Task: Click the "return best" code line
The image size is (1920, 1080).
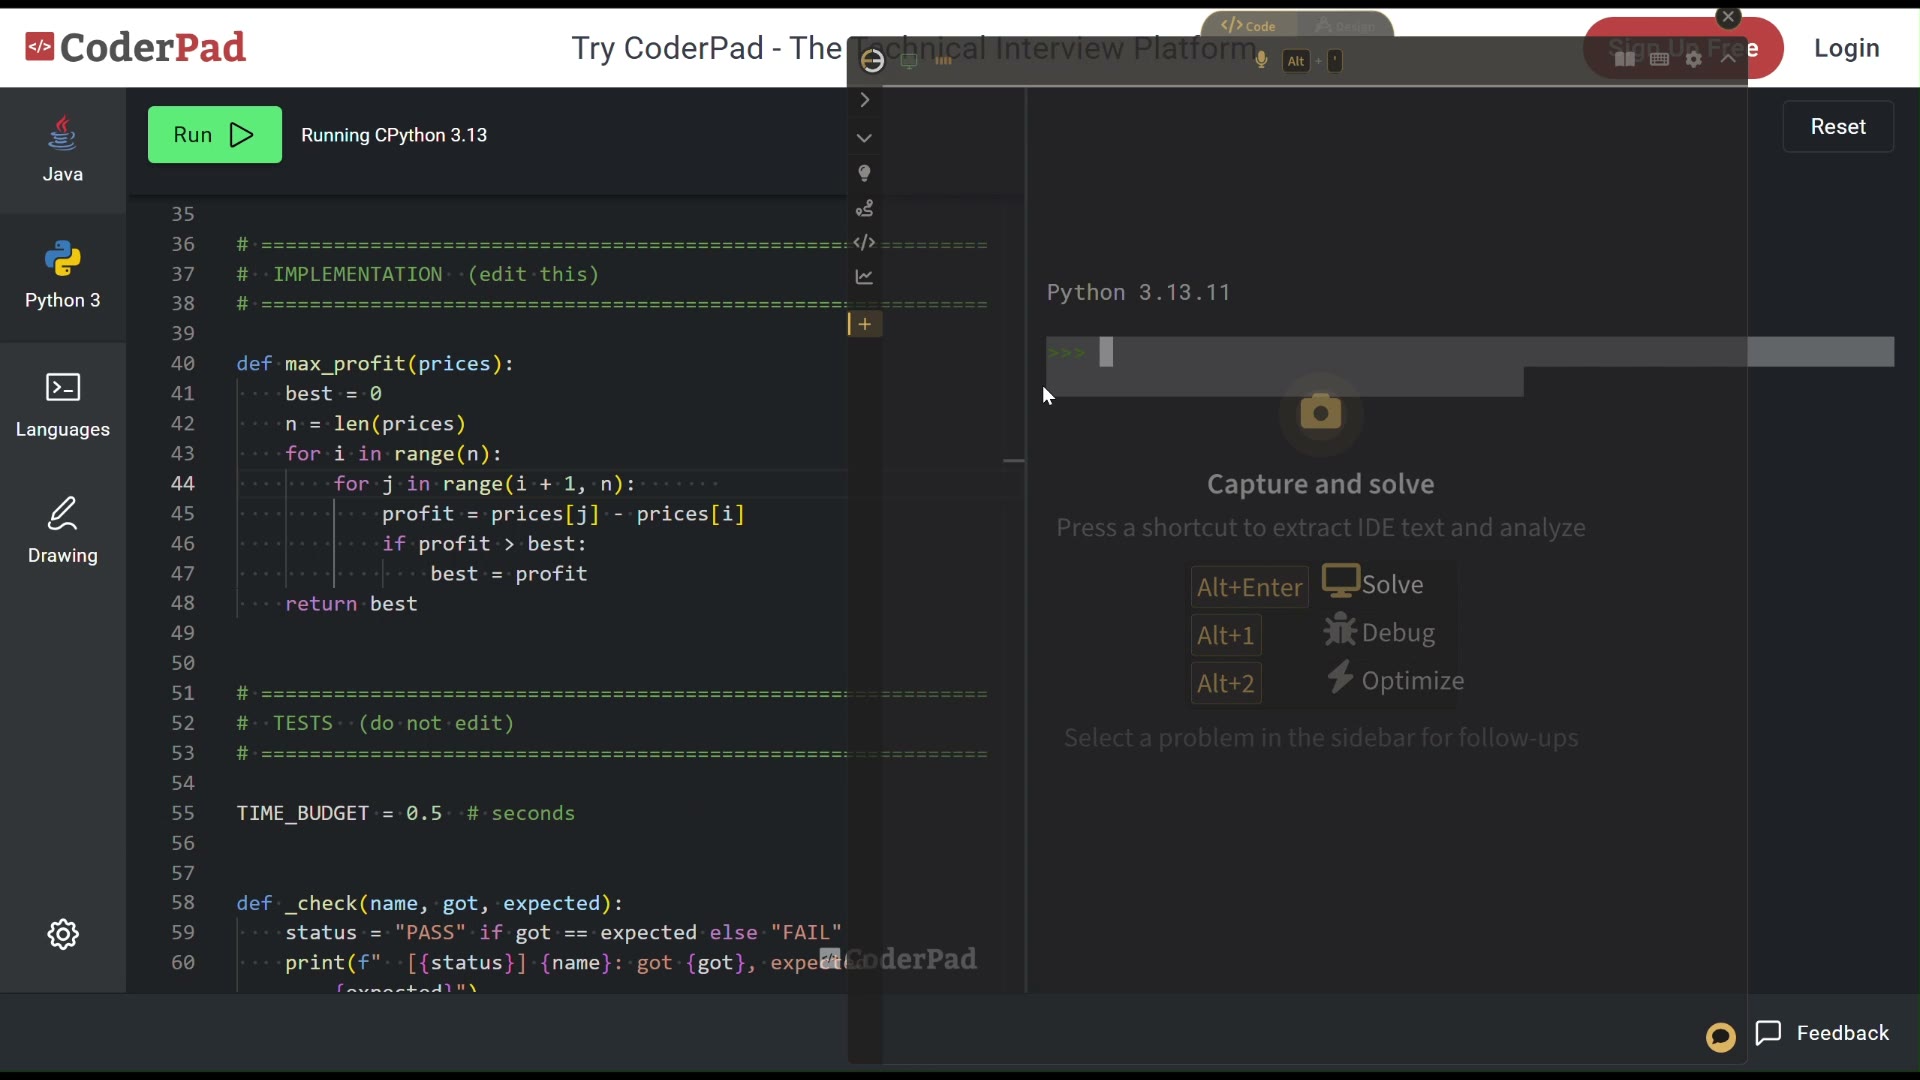Action: (x=351, y=604)
